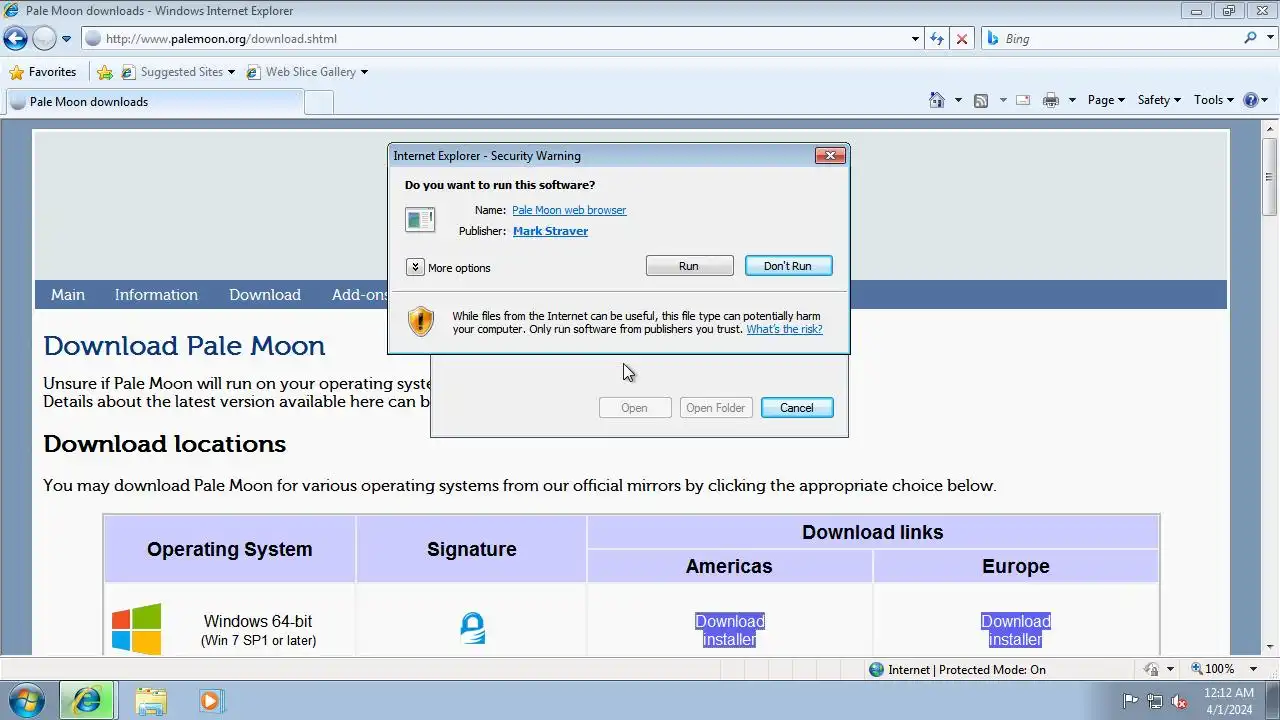1280x720 pixels.
Task: Open the Information navigation item
Action: [x=156, y=295]
